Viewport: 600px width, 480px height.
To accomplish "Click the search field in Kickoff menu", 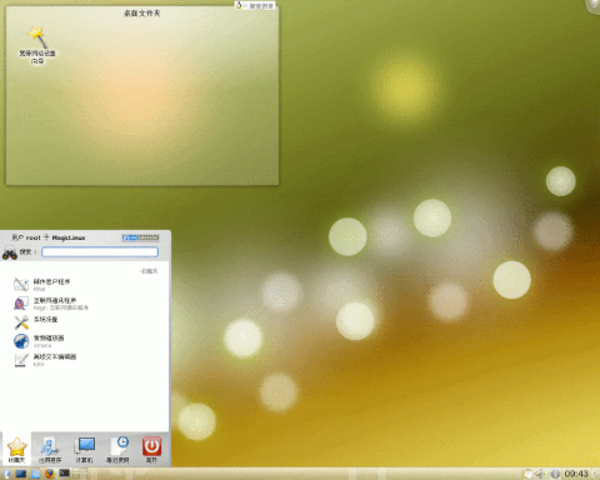I will point(100,252).
